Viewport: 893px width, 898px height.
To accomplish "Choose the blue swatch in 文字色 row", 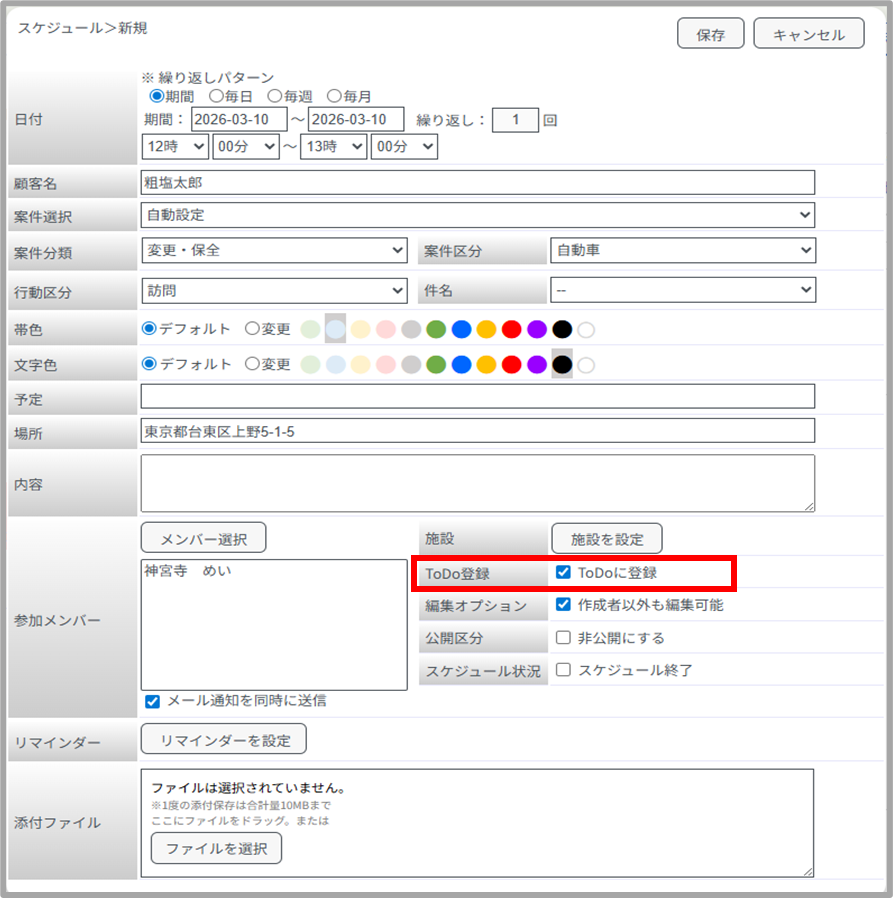I will click(x=460, y=365).
